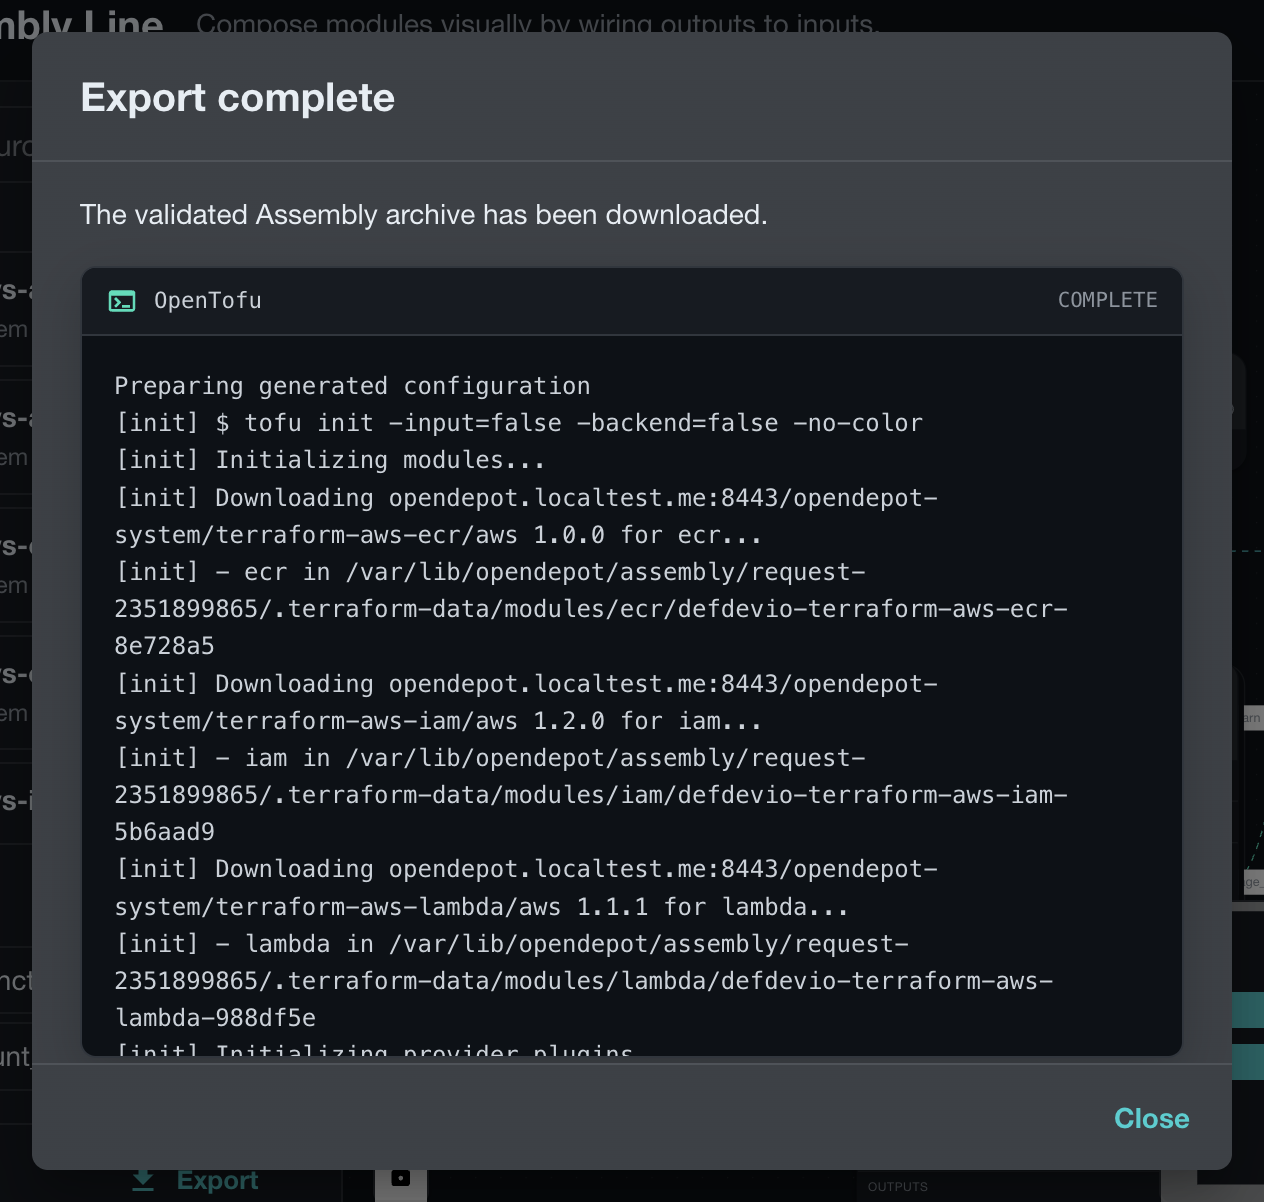Click the 'Initializing modules...' log line
This screenshot has height=1202, width=1264.
click(330, 460)
